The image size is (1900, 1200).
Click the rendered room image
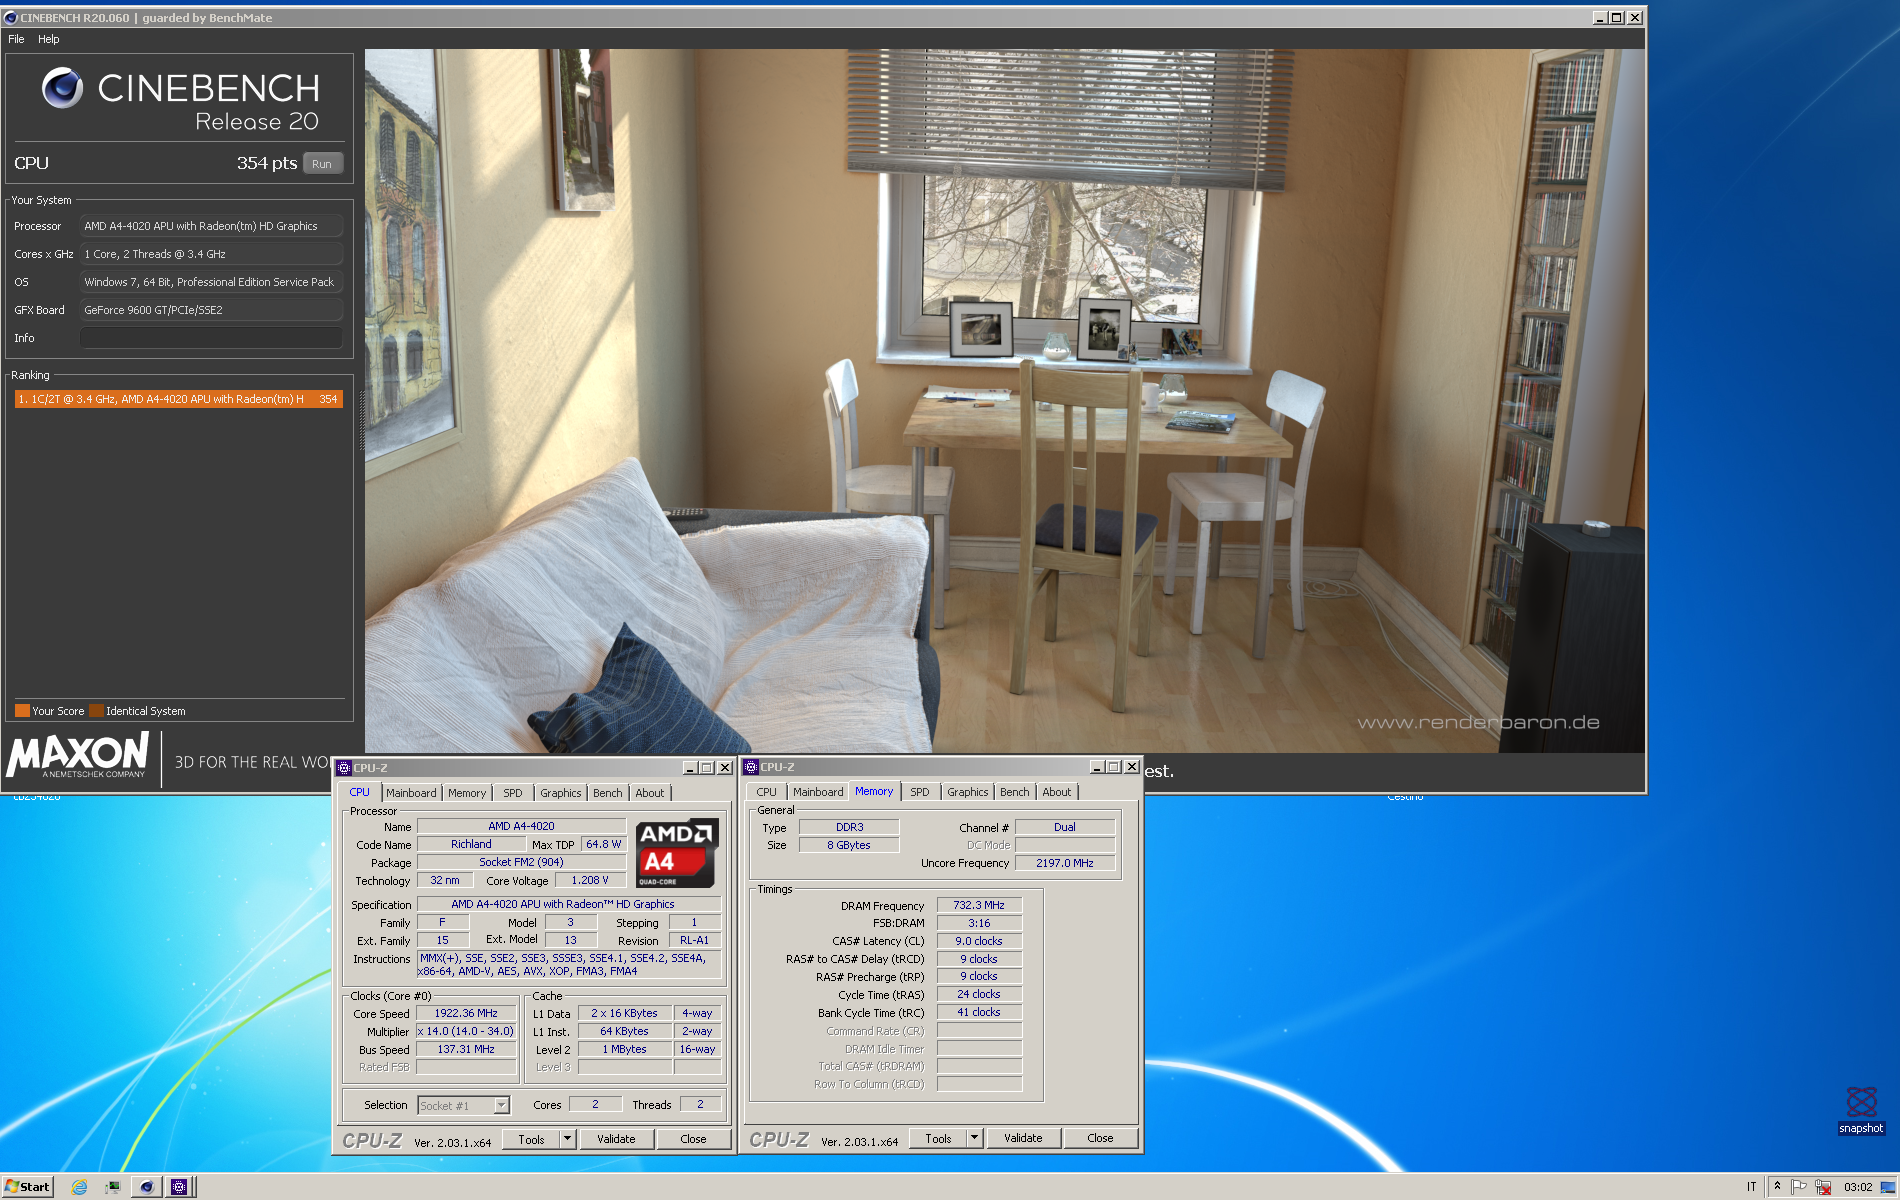click(x=1004, y=401)
